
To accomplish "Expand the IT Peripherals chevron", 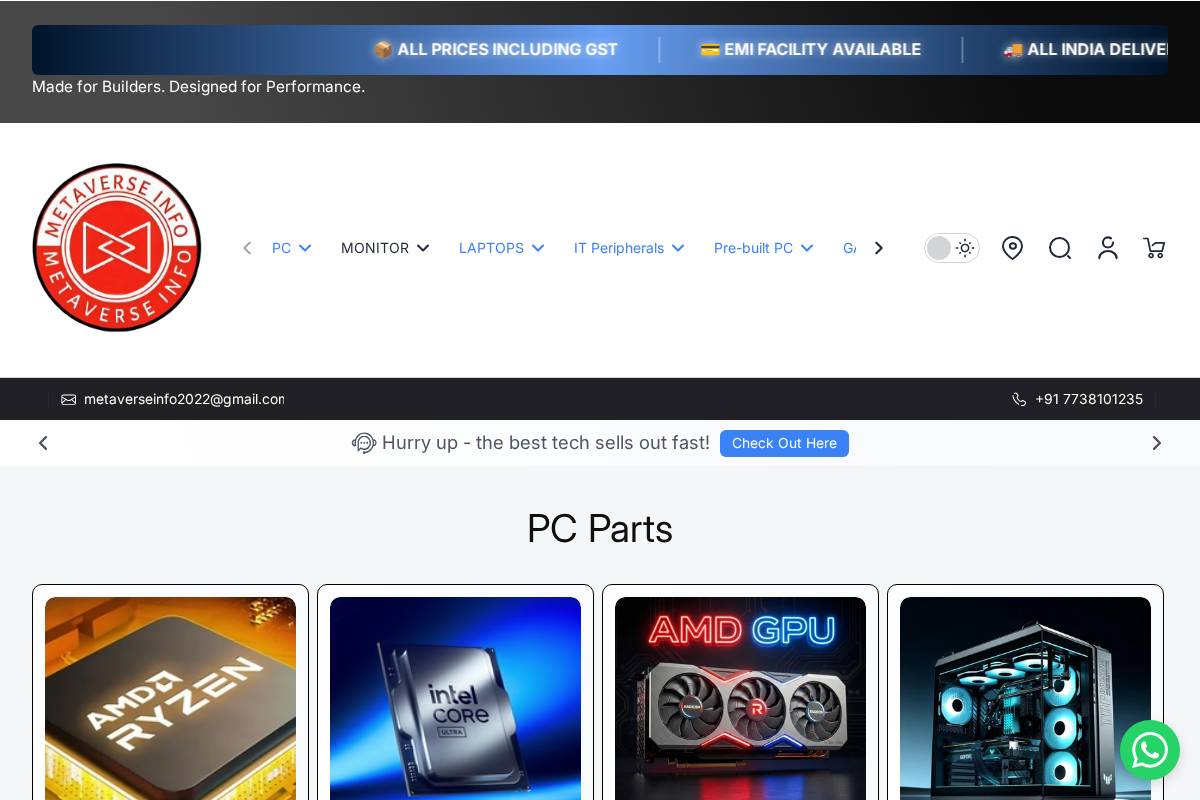I will [x=678, y=248].
